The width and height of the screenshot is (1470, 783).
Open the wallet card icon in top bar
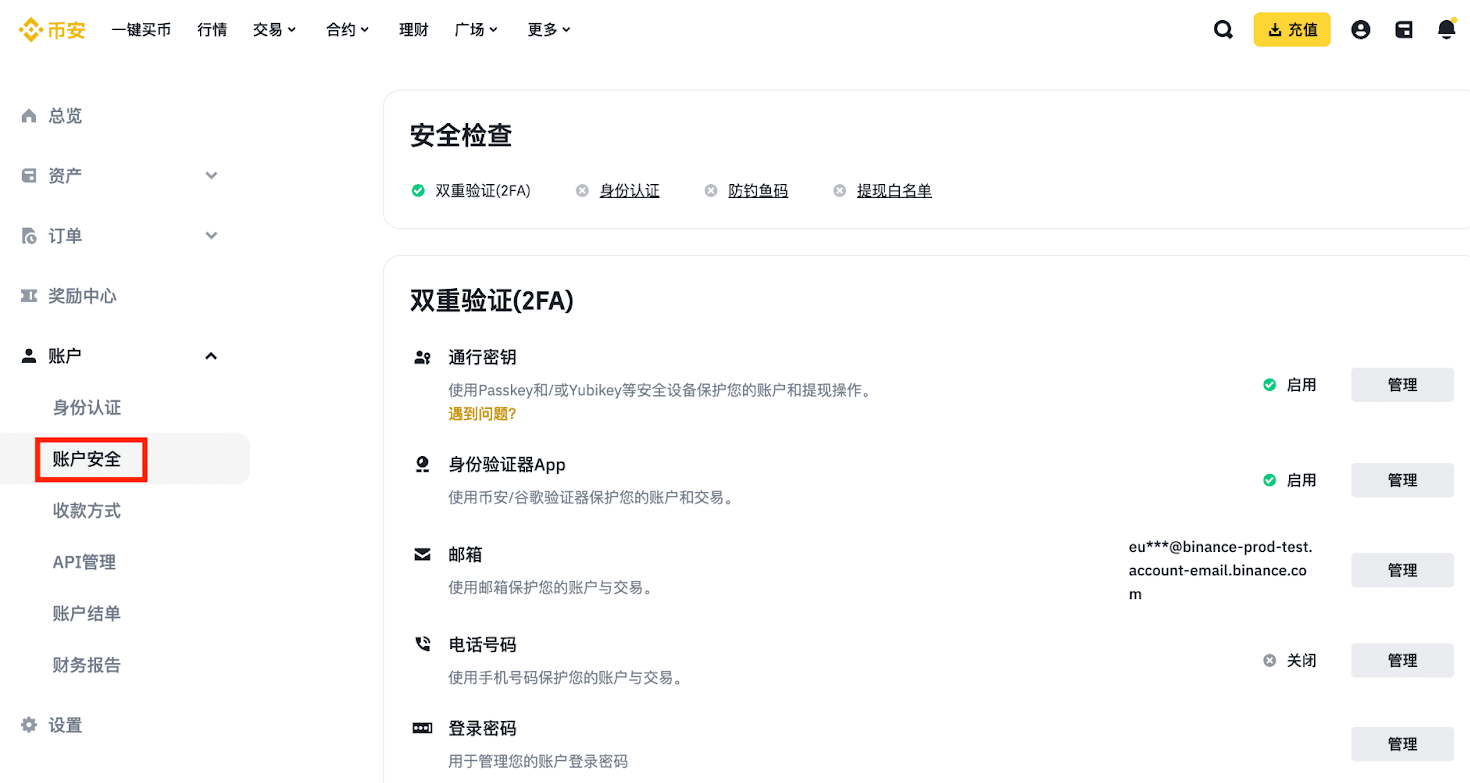[x=1402, y=29]
